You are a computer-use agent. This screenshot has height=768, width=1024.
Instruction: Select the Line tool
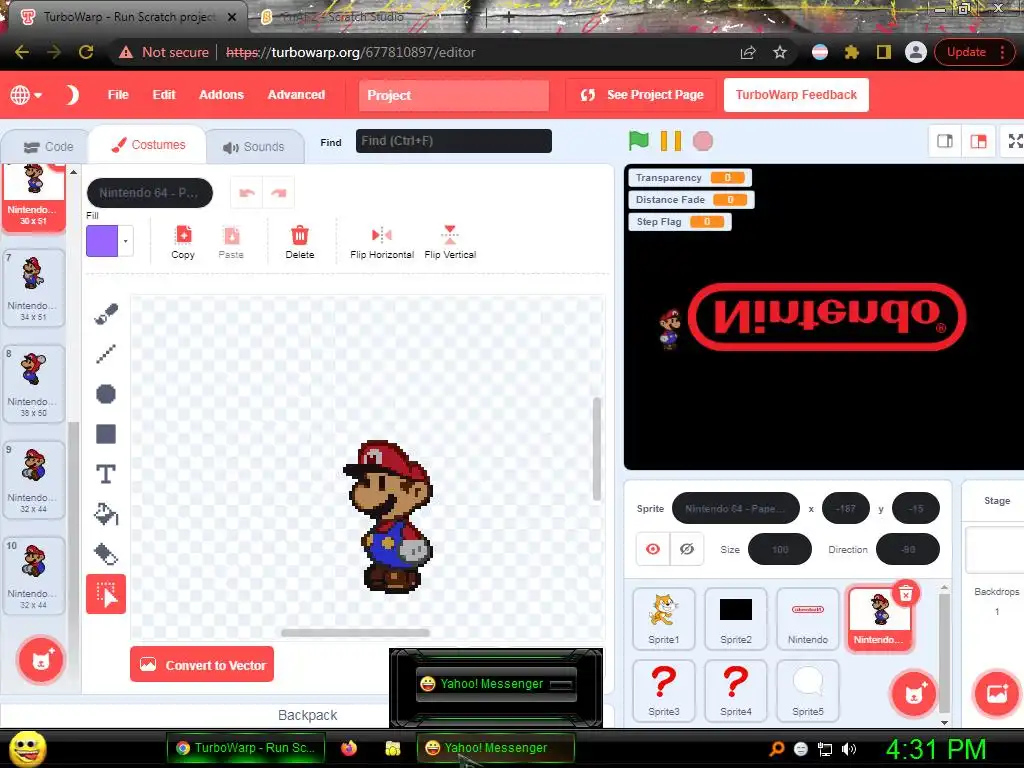pos(106,354)
